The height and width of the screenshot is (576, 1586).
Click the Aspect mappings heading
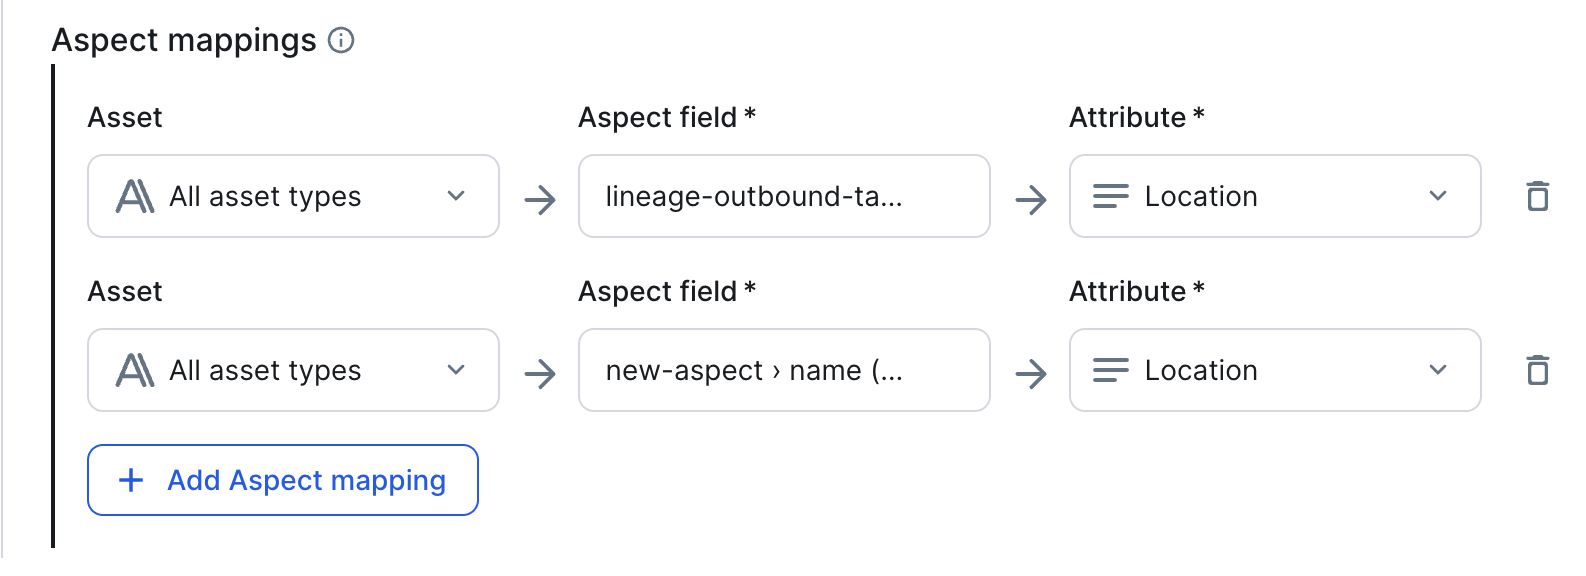[x=184, y=40]
